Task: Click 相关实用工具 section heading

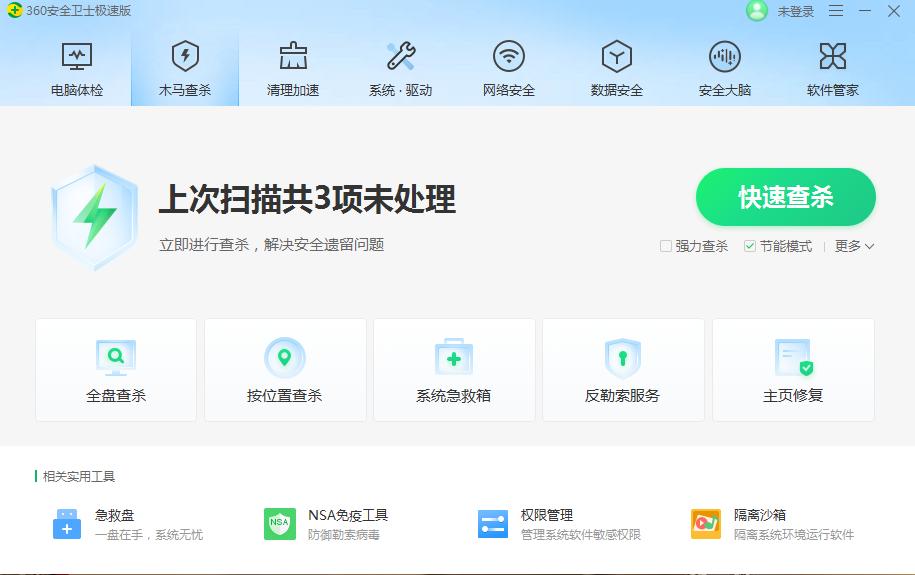Action: click(x=79, y=476)
